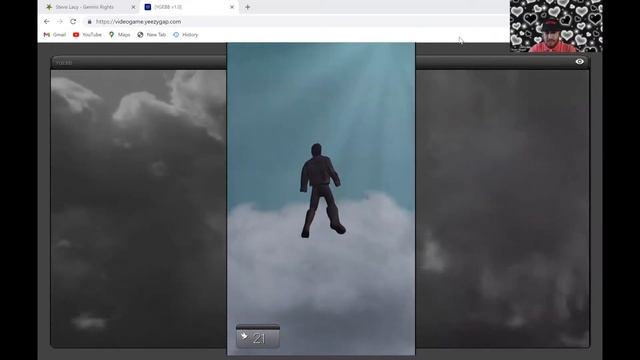Go back with the browser back arrow

47,22
